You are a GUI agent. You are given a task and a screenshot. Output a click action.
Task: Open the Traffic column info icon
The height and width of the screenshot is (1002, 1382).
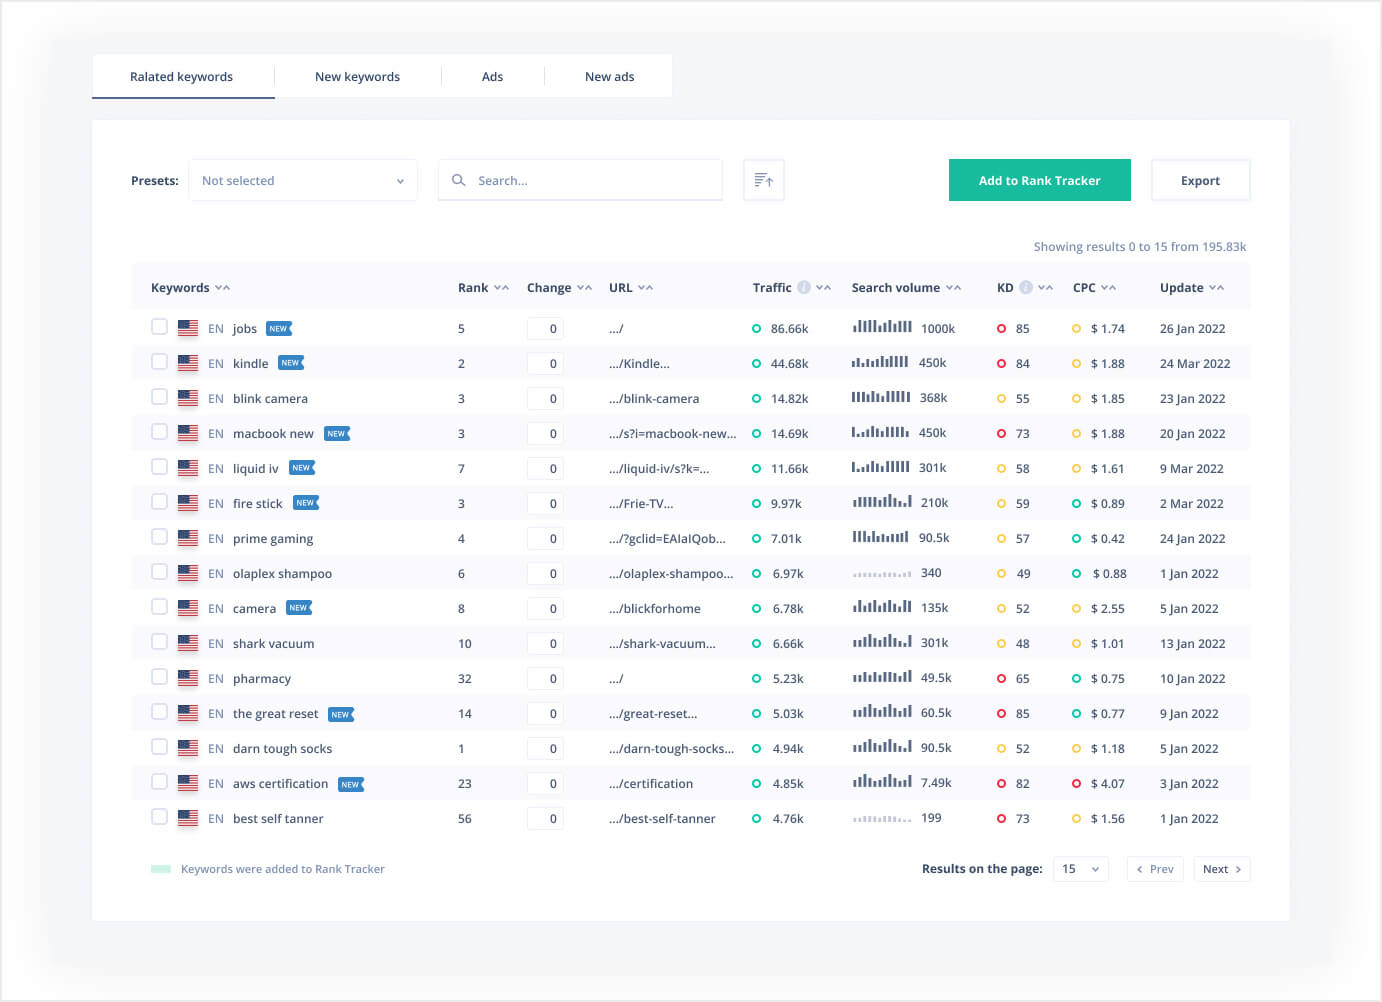(804, 287)
